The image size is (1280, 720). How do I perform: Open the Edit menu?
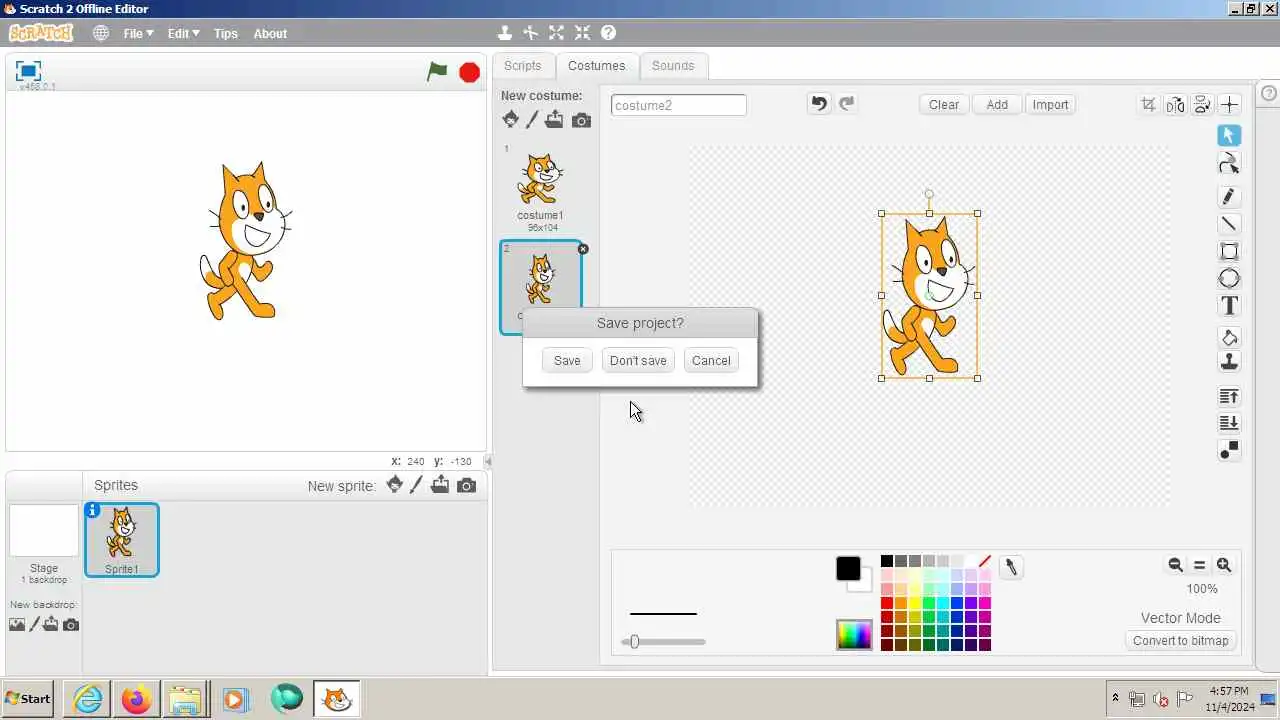tap(183, 33)
